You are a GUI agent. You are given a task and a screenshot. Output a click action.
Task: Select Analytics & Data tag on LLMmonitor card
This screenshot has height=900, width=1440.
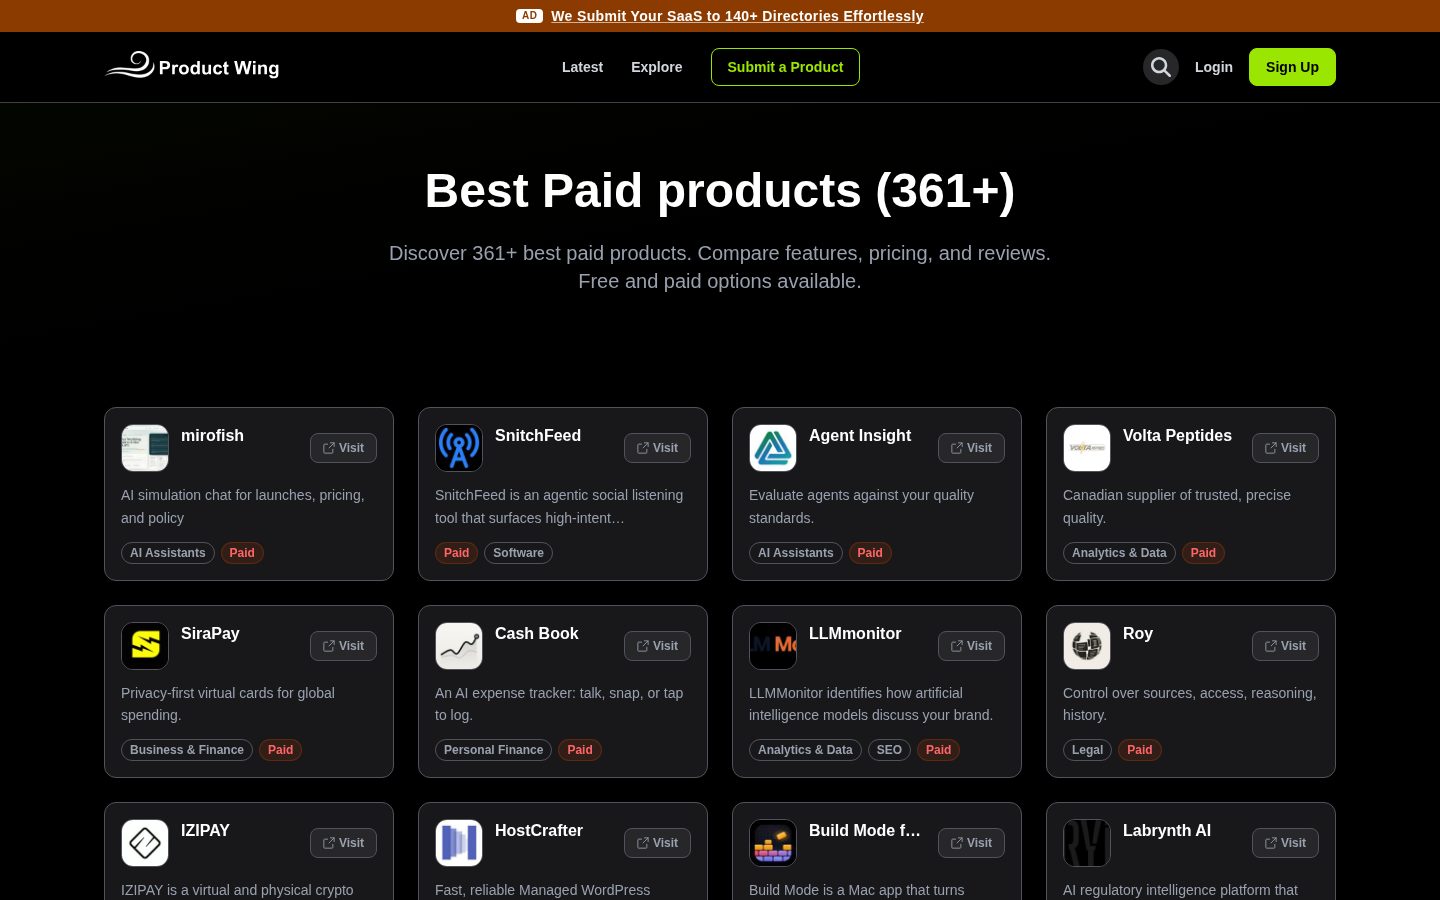(x=805, y=750)
